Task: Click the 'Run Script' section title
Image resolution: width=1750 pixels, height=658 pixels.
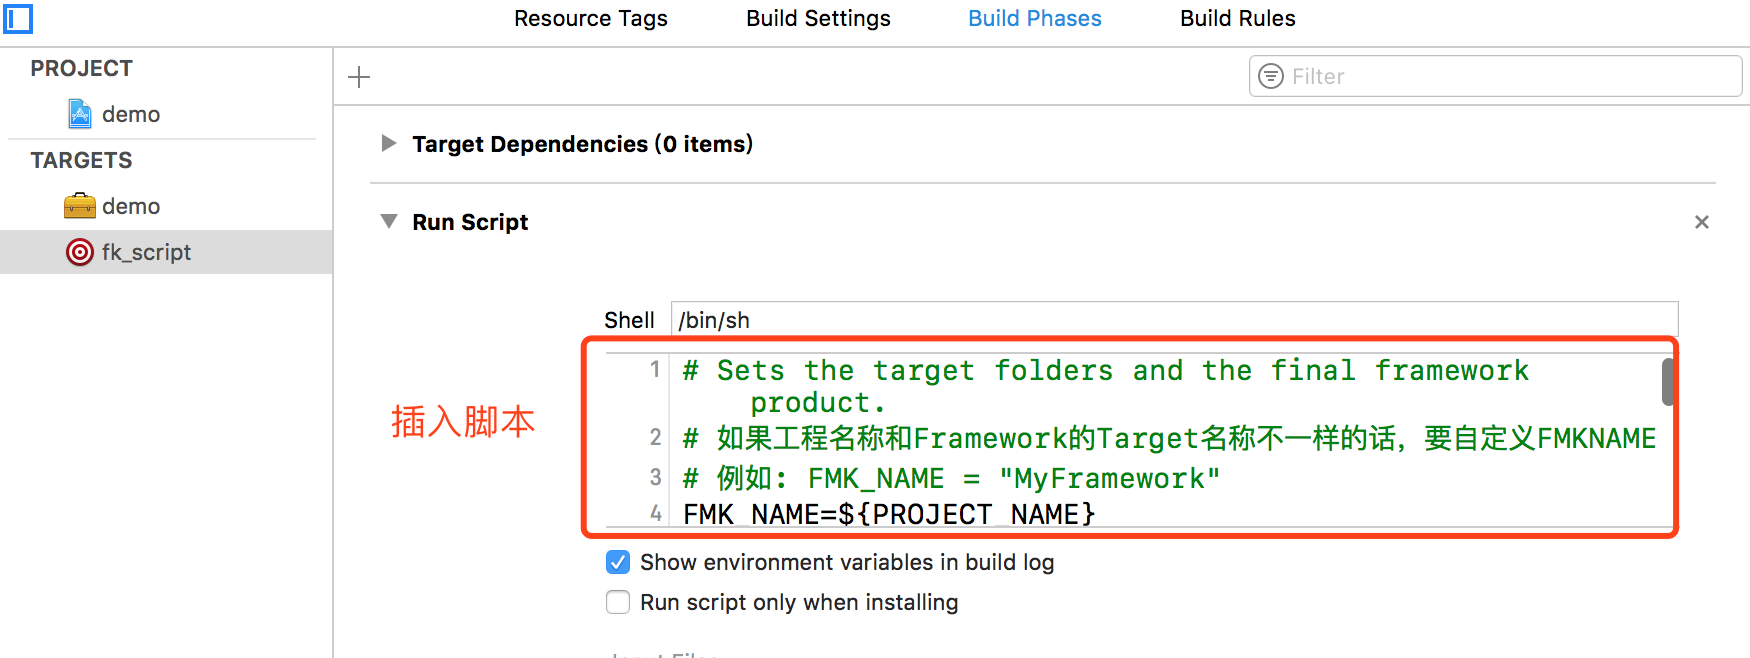Action: pos(470,222)
